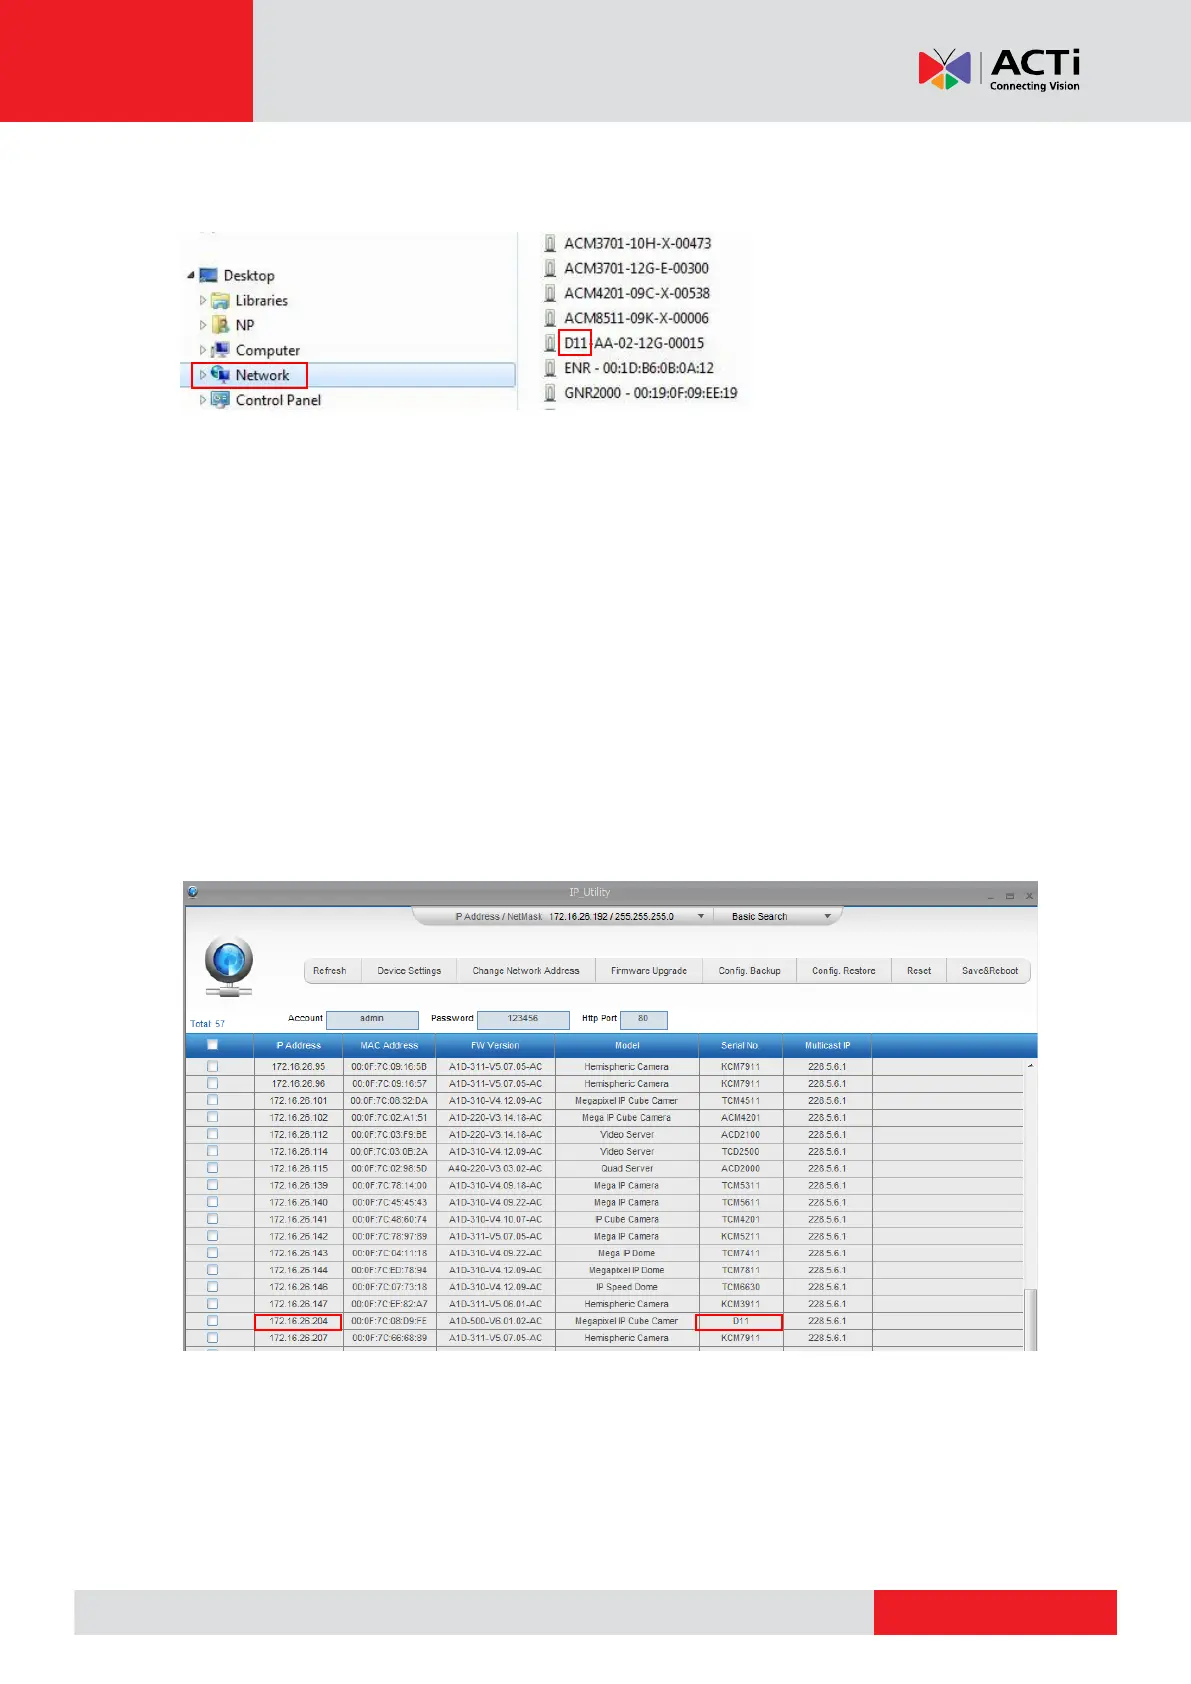
Task: Click the Network globe icon
Action: coord(220,375)
